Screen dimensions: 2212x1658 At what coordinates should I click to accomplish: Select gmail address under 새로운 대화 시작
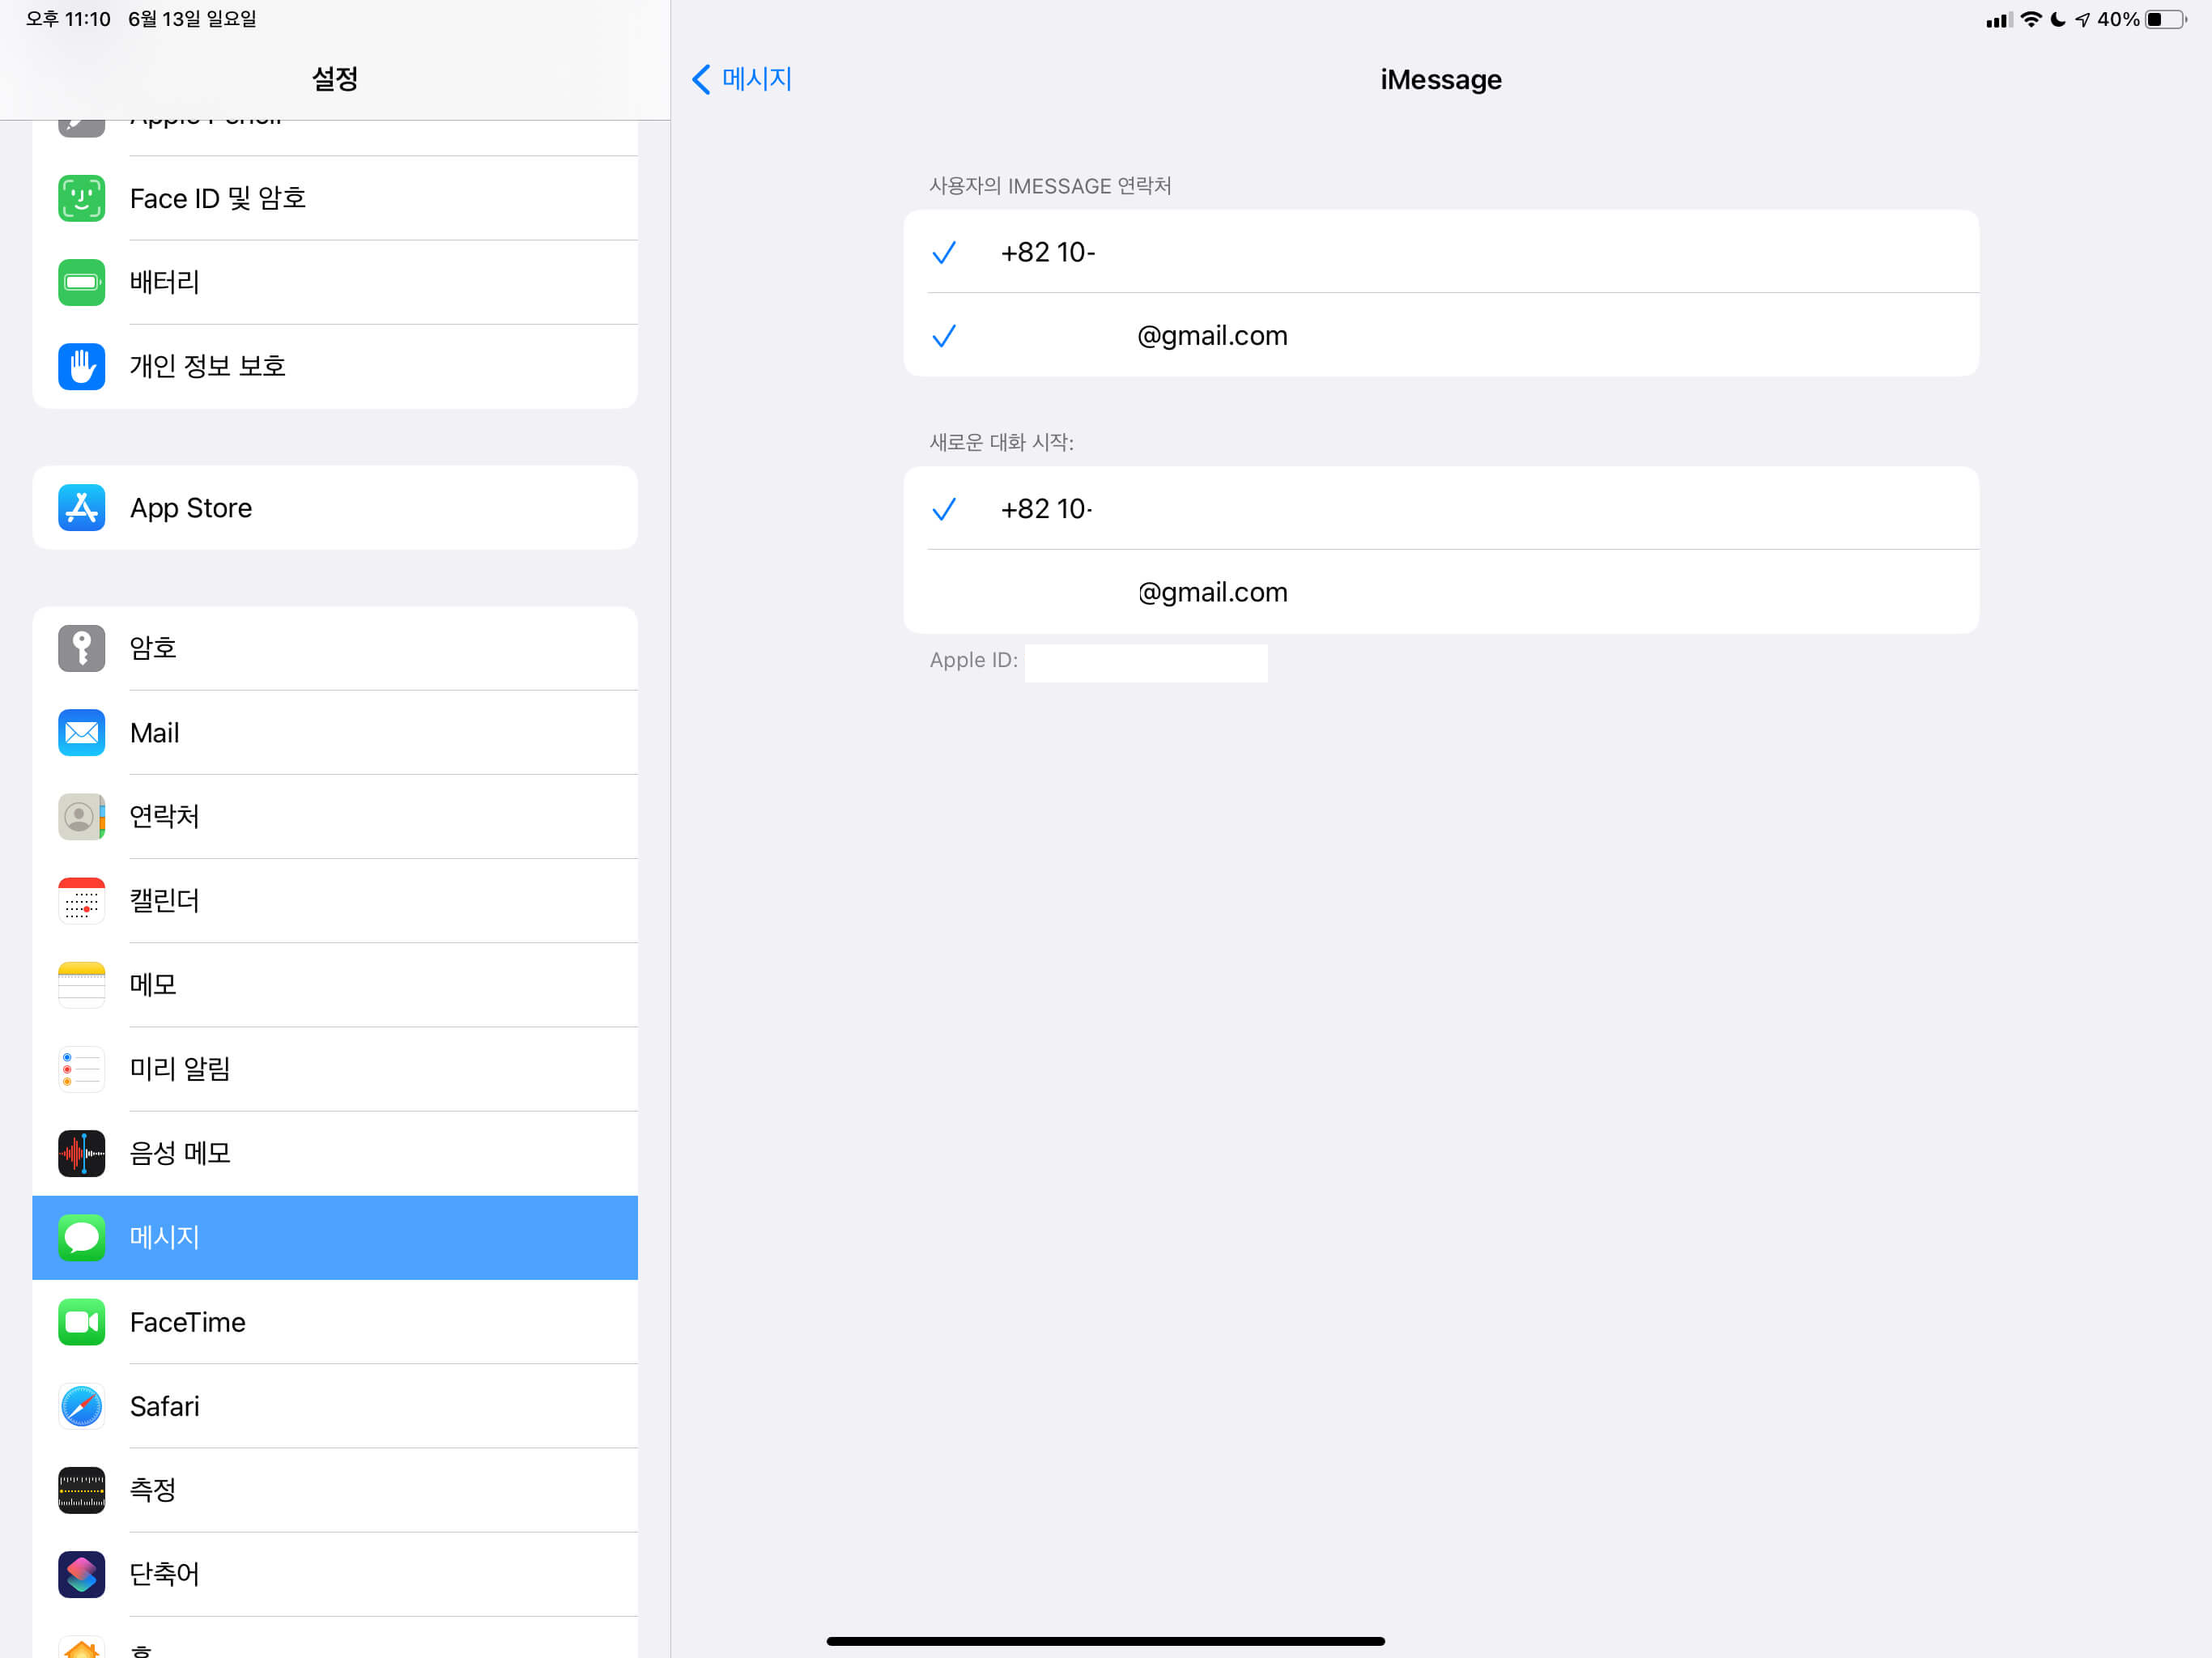pyautogui.click(x=1440, y=592)
